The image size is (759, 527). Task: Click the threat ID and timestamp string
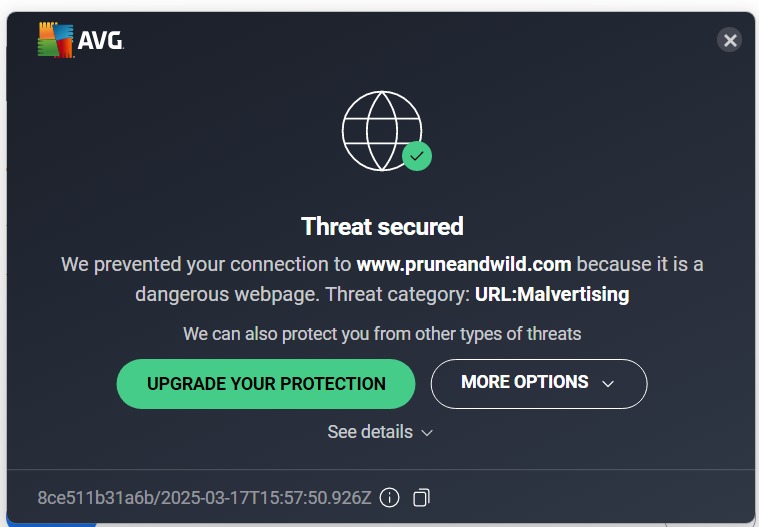pyautogui.click(x=204, y=497)
